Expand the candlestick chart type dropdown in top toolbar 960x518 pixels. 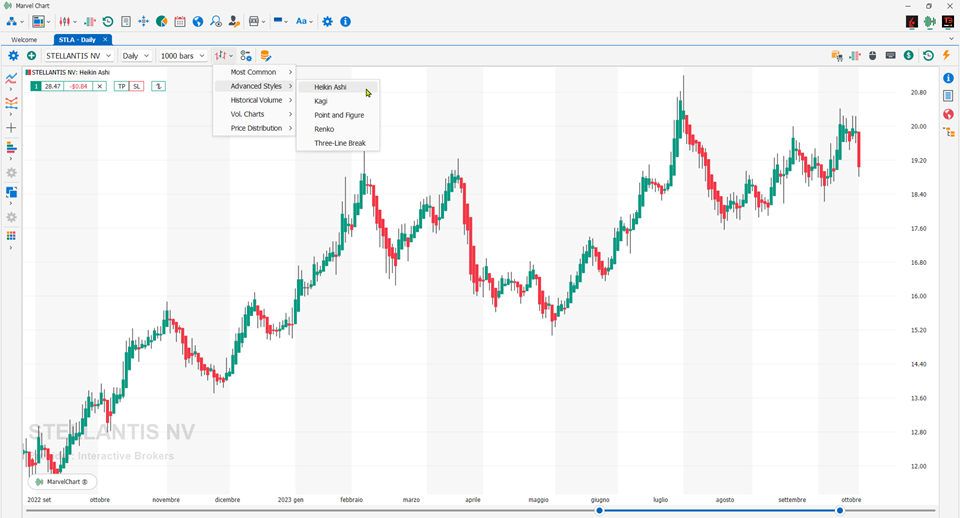click(x=75, y=21)
